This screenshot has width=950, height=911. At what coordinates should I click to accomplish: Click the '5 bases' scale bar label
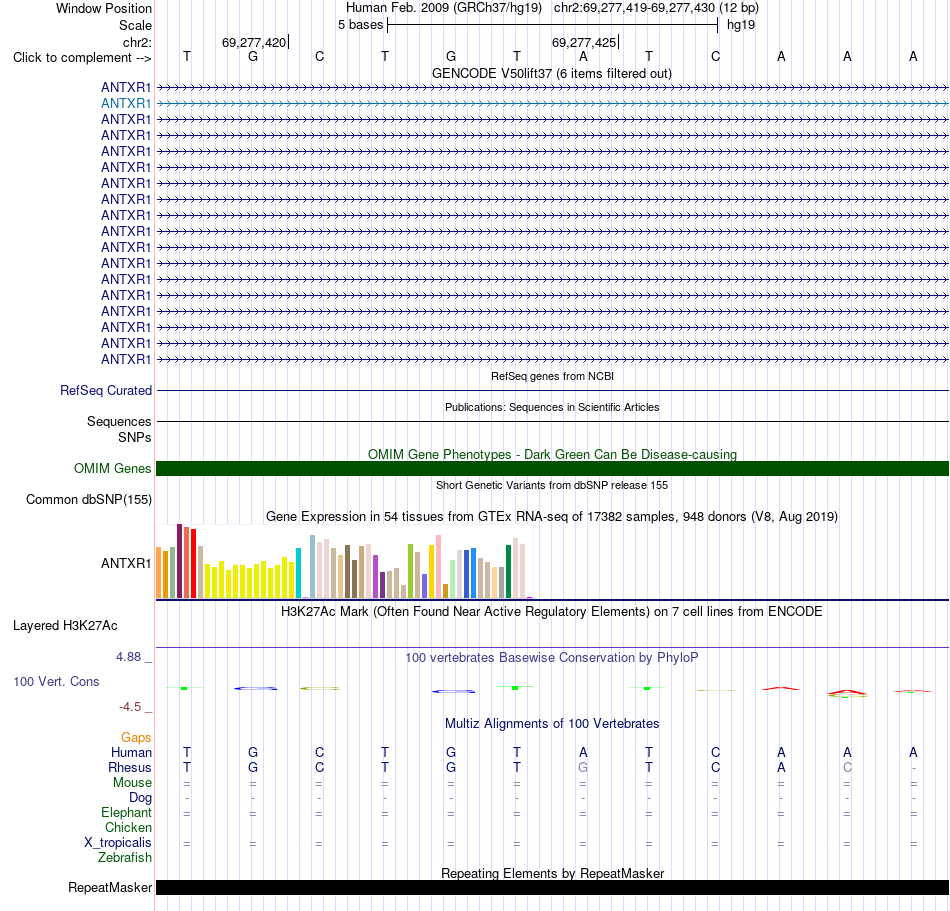click(360, 25)
